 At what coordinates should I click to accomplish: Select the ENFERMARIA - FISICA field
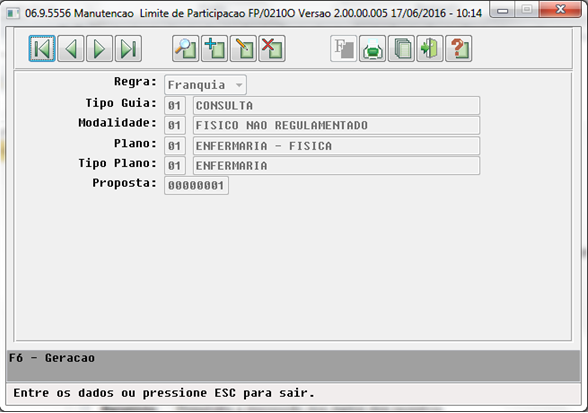click(x=336, y=146)
